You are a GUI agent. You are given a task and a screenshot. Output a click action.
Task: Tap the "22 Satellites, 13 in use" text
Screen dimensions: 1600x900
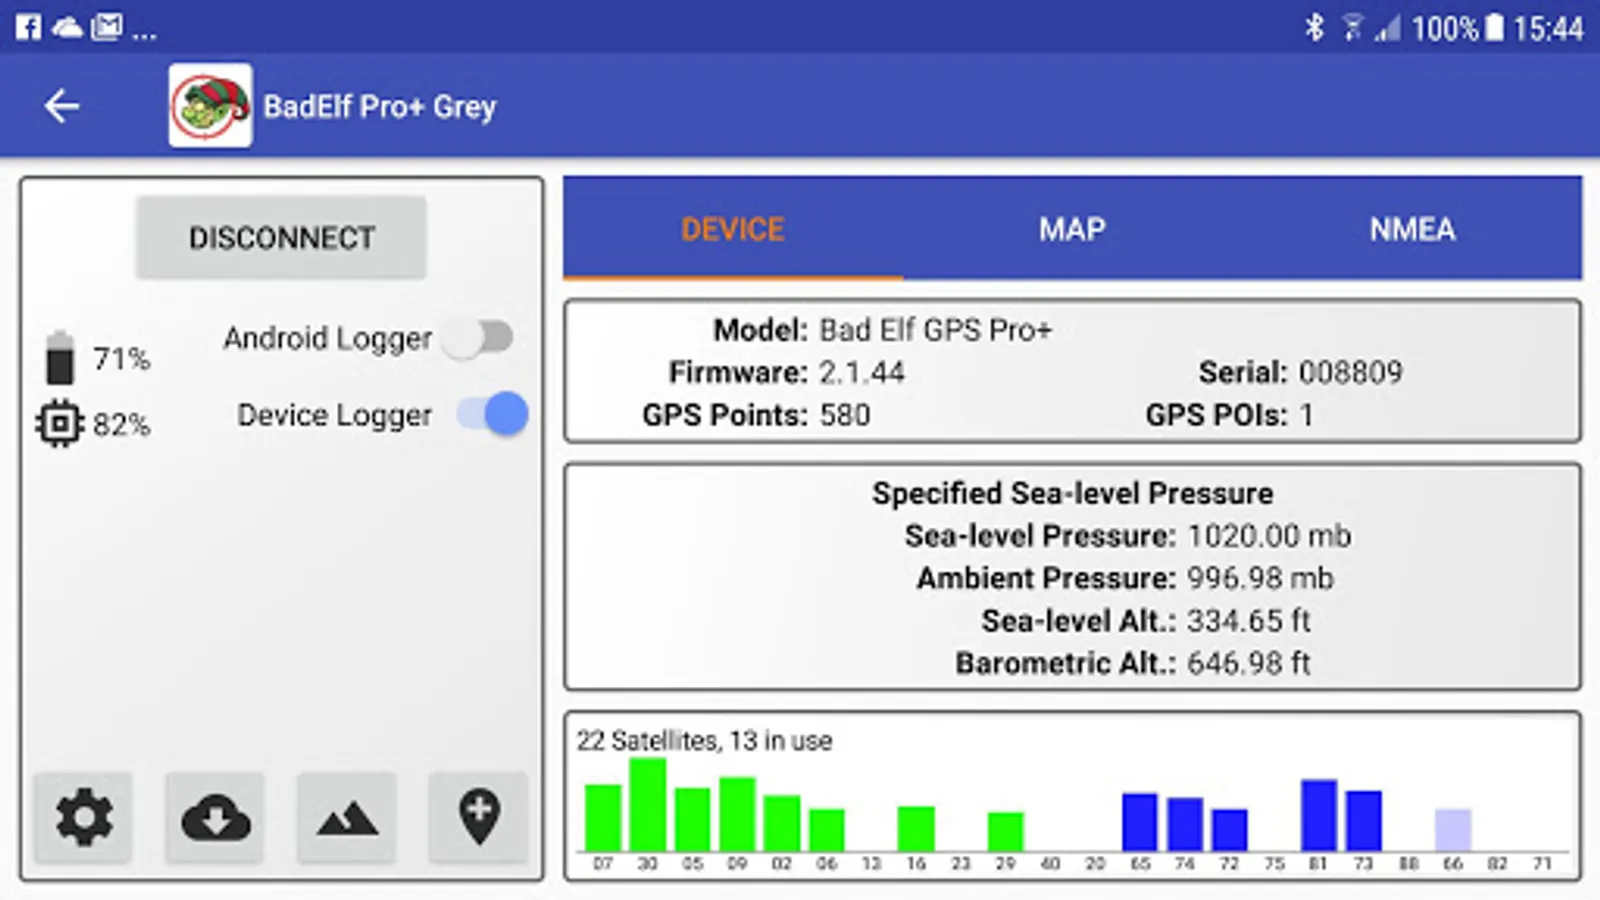coord(704,740)
